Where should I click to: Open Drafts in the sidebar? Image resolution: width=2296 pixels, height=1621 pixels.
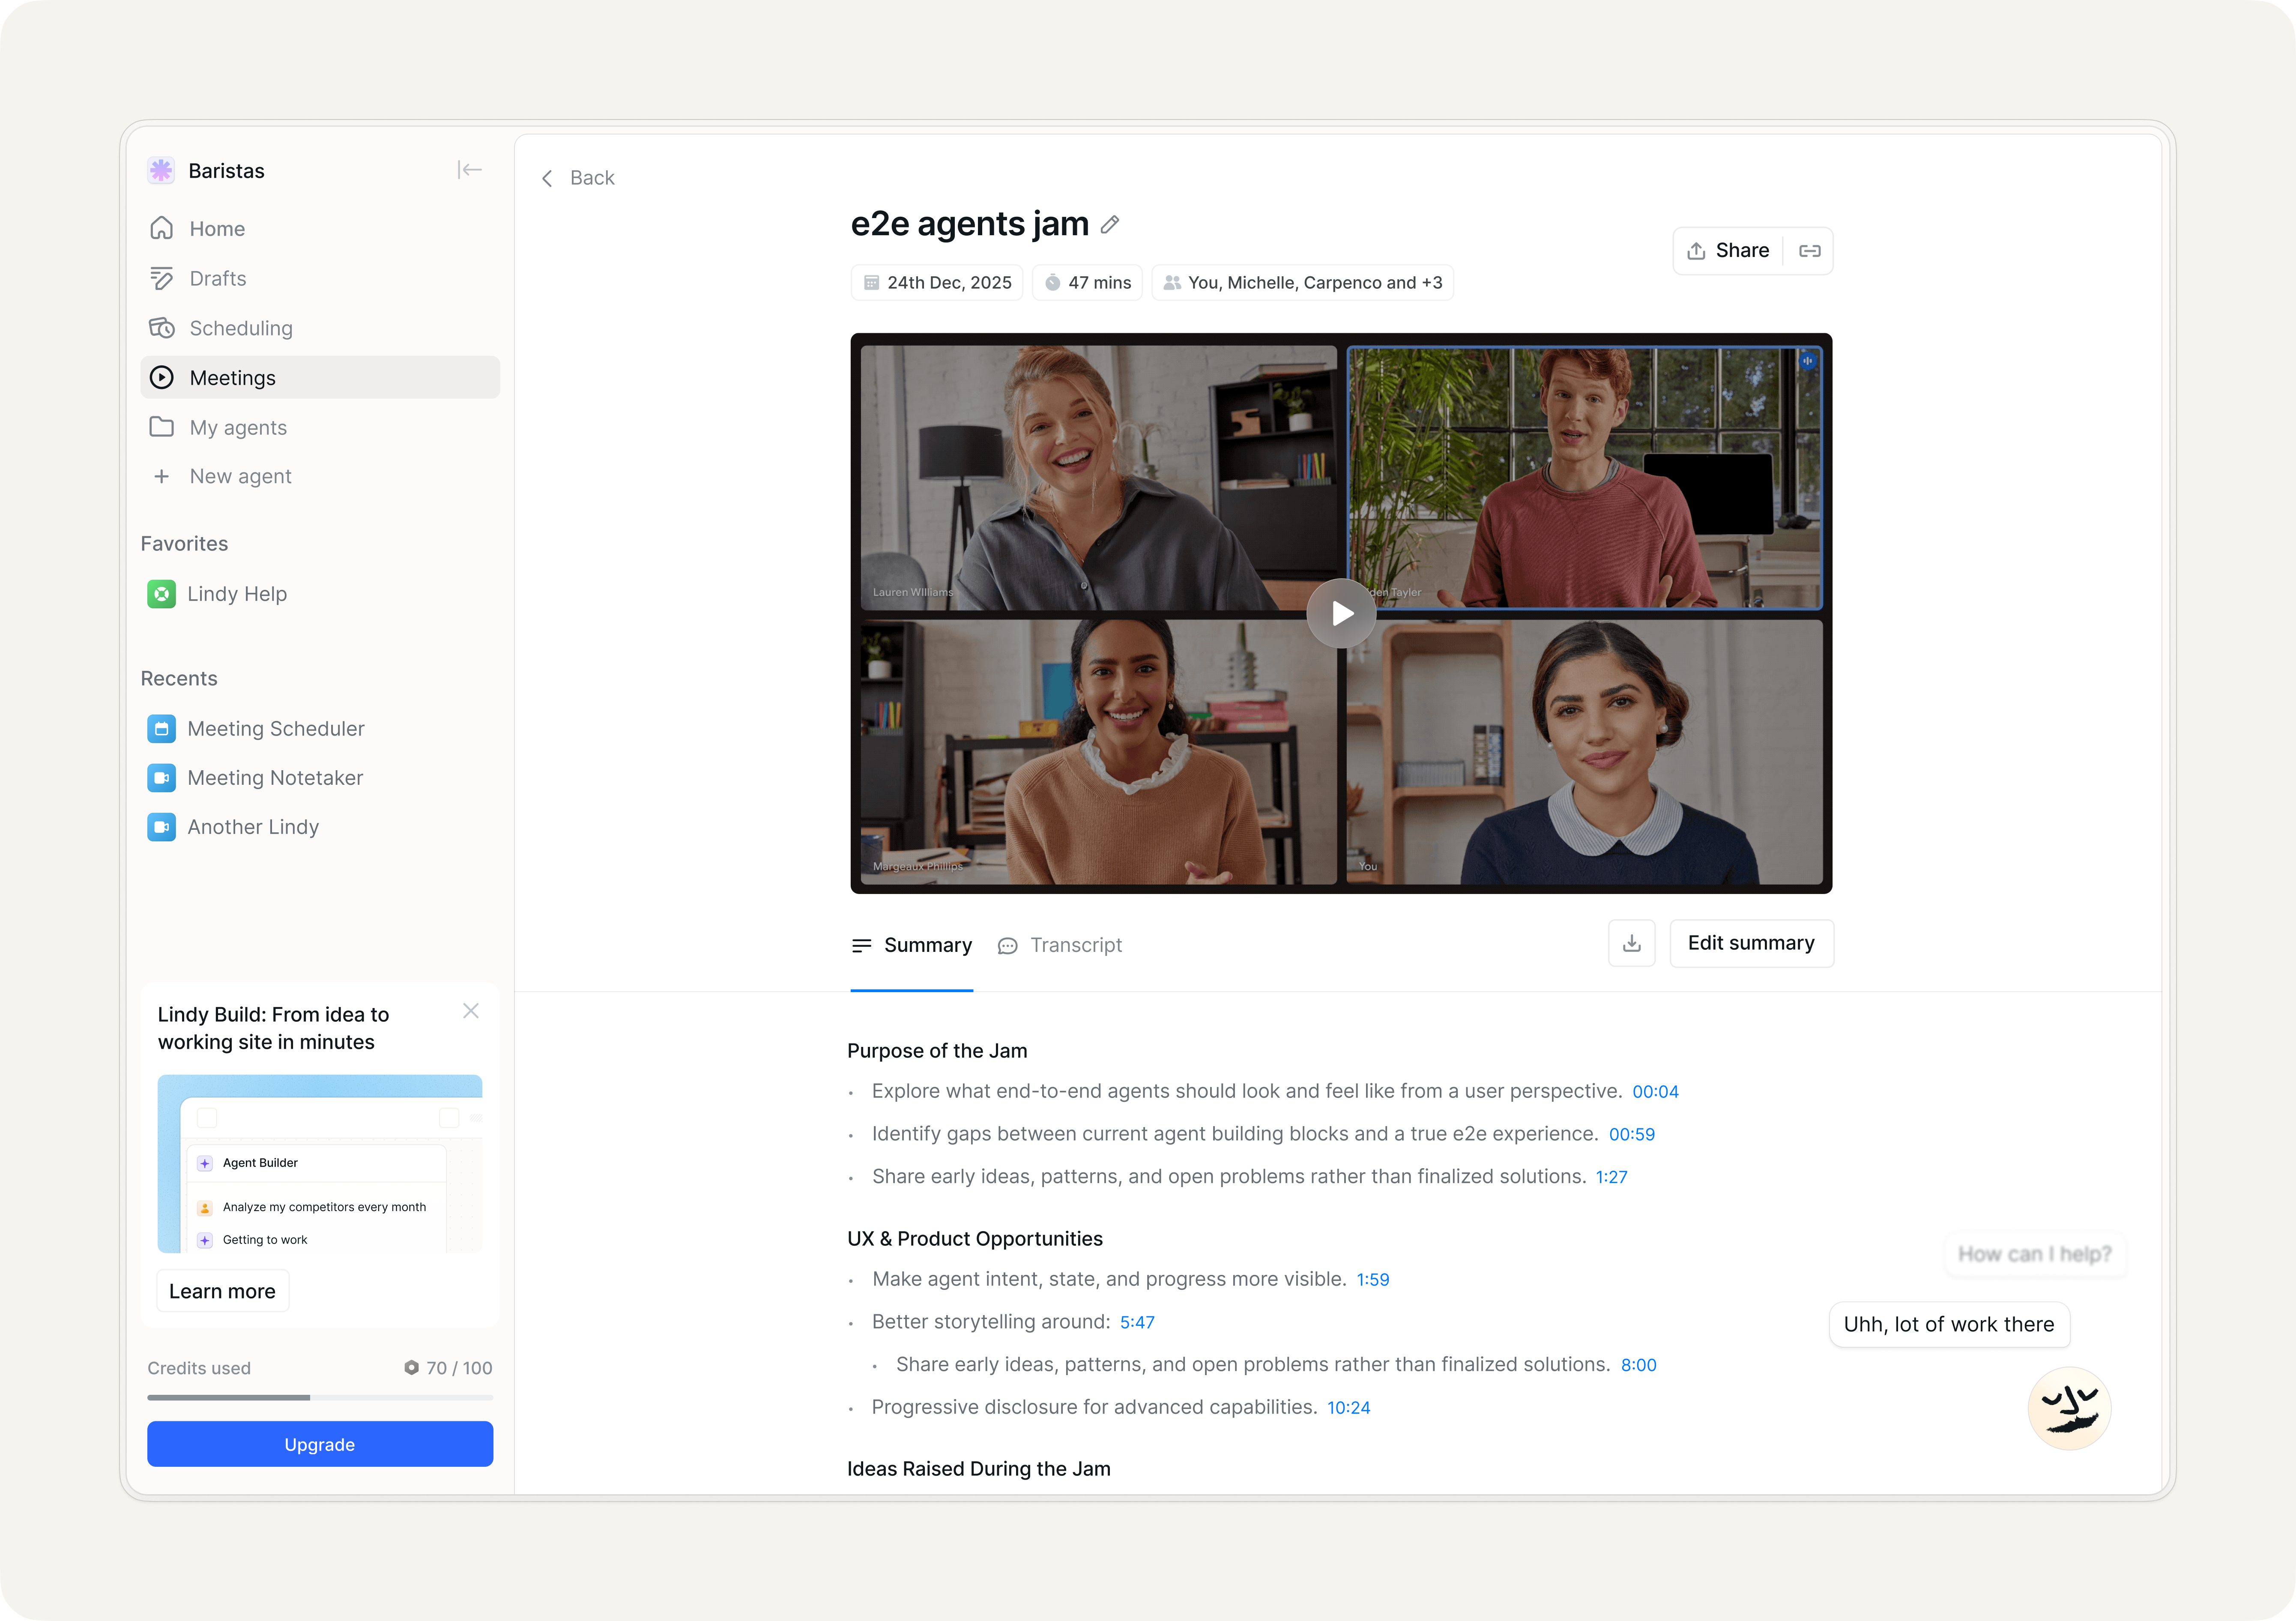[x=320, y=278]
